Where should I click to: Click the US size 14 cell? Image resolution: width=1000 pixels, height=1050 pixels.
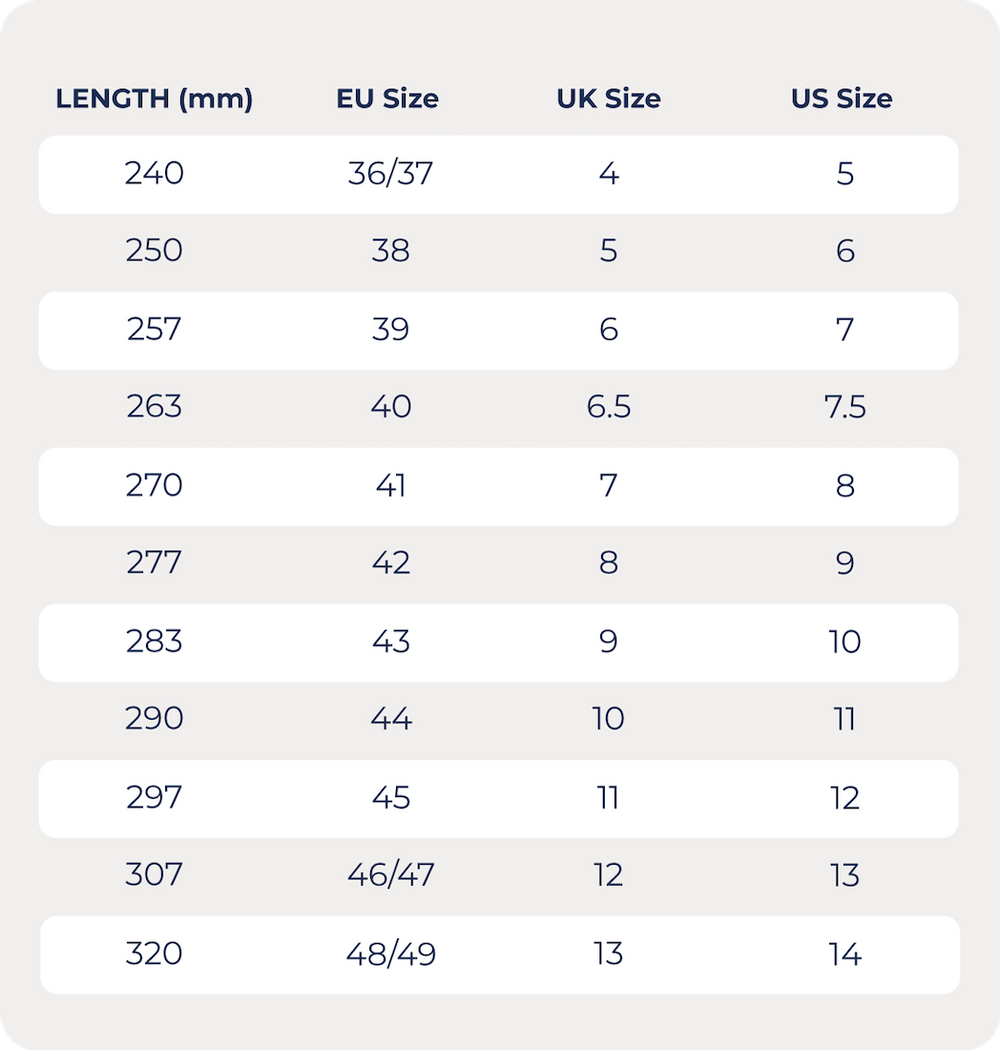click(845, 954)
